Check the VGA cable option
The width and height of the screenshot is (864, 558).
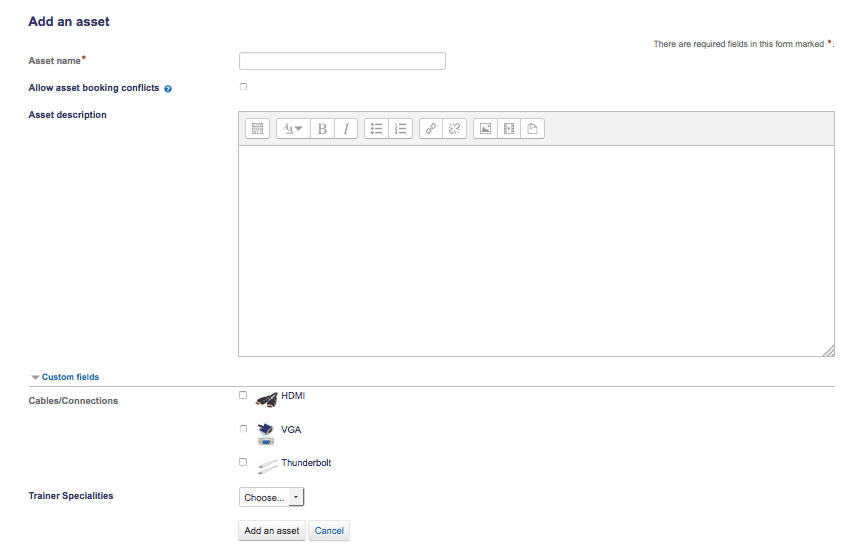(x=244, y=429)
